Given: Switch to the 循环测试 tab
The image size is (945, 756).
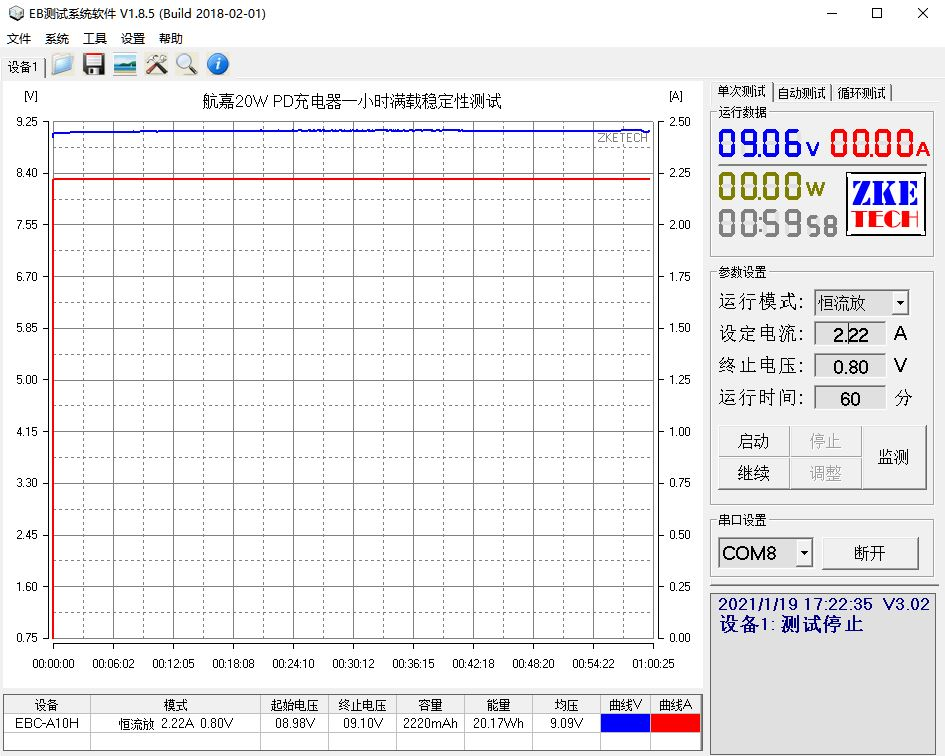Looking at the screenshot, I should [861, 93].
